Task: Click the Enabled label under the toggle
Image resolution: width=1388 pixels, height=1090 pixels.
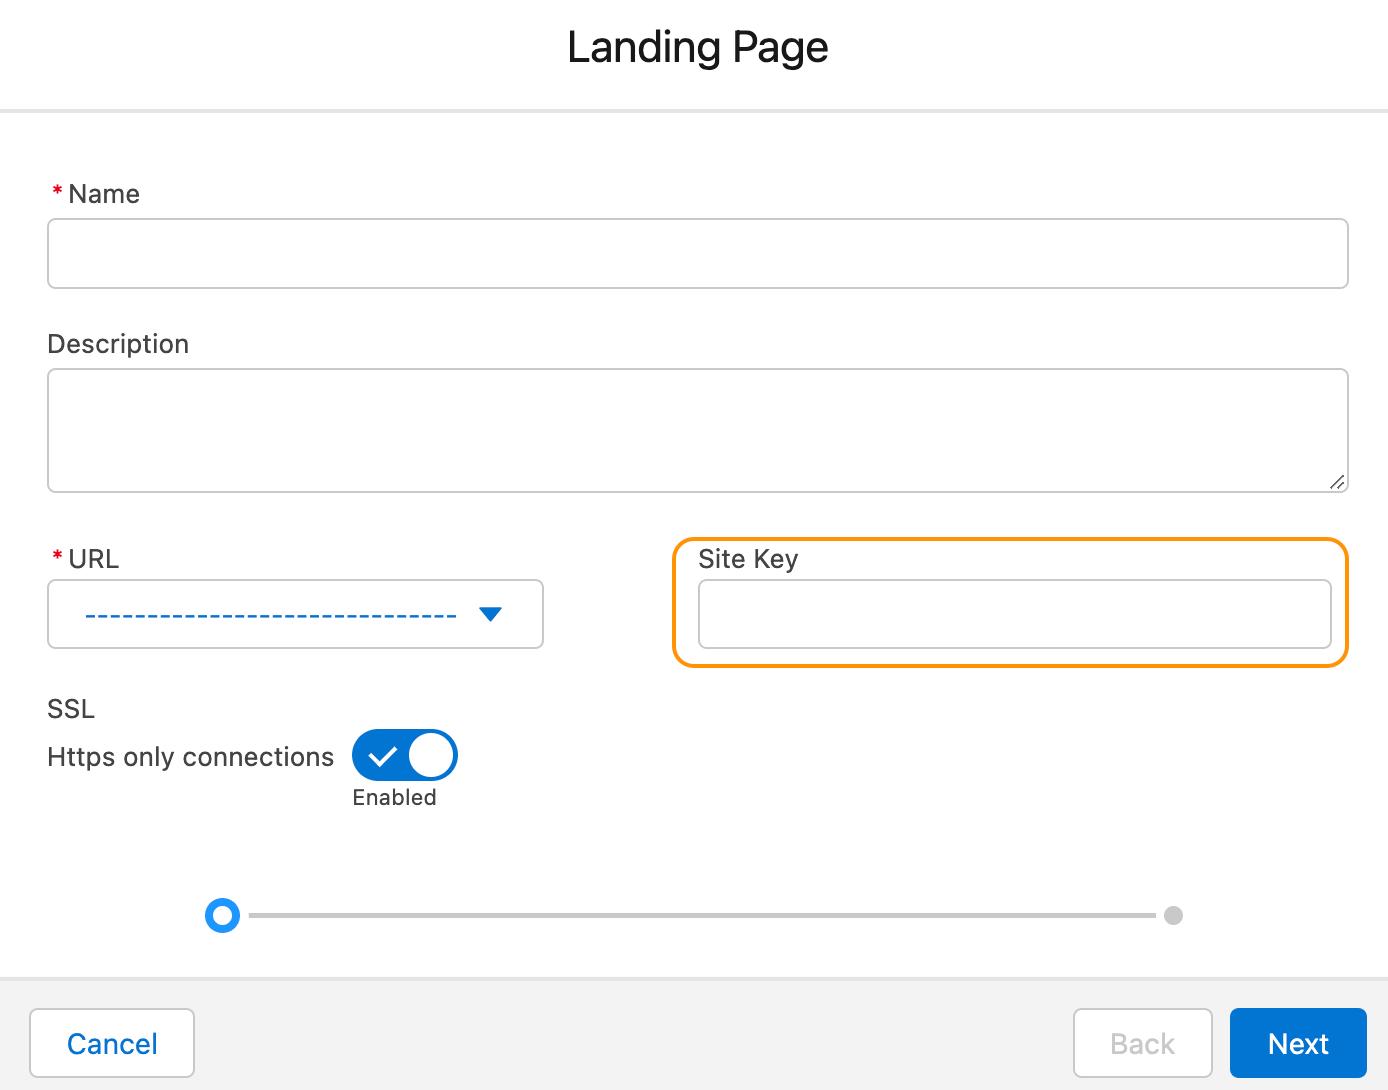Action: [x=394, y=798]
